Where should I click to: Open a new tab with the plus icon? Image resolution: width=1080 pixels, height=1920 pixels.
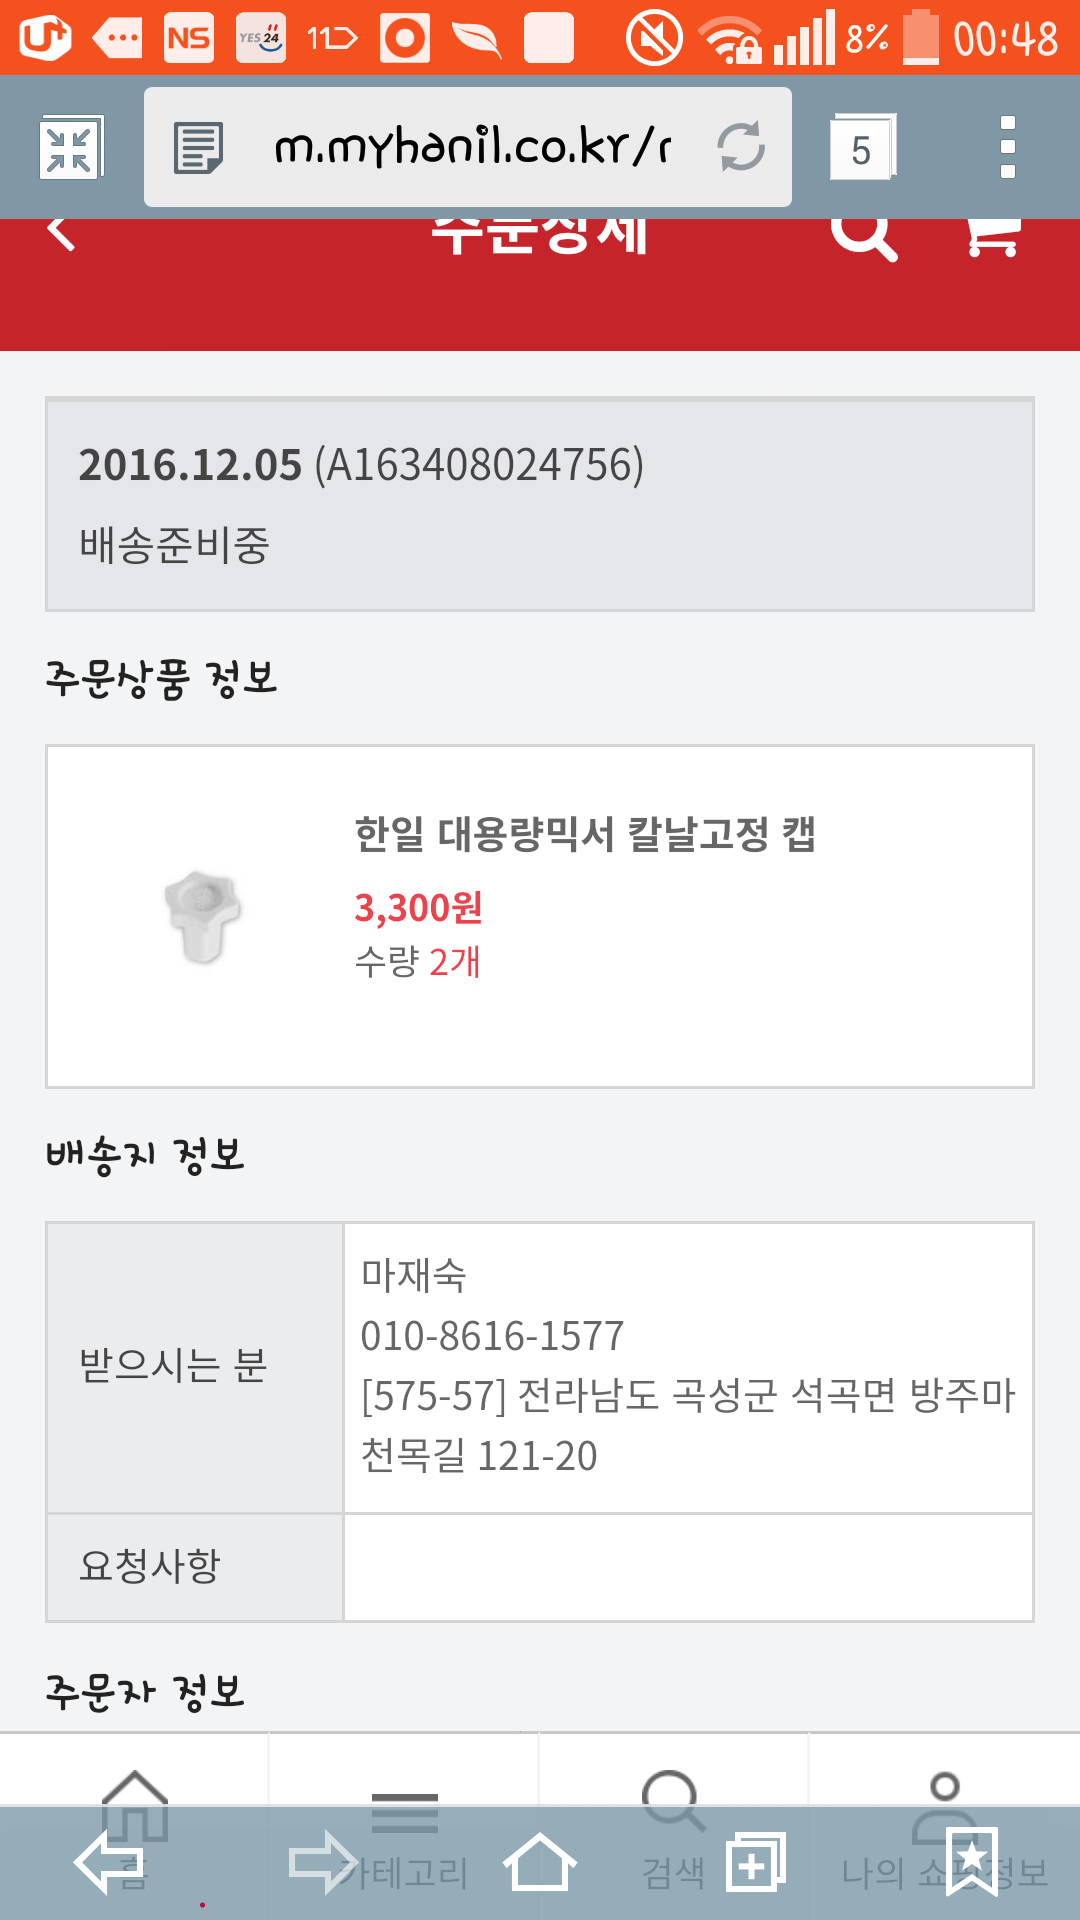coord(756,1864)
